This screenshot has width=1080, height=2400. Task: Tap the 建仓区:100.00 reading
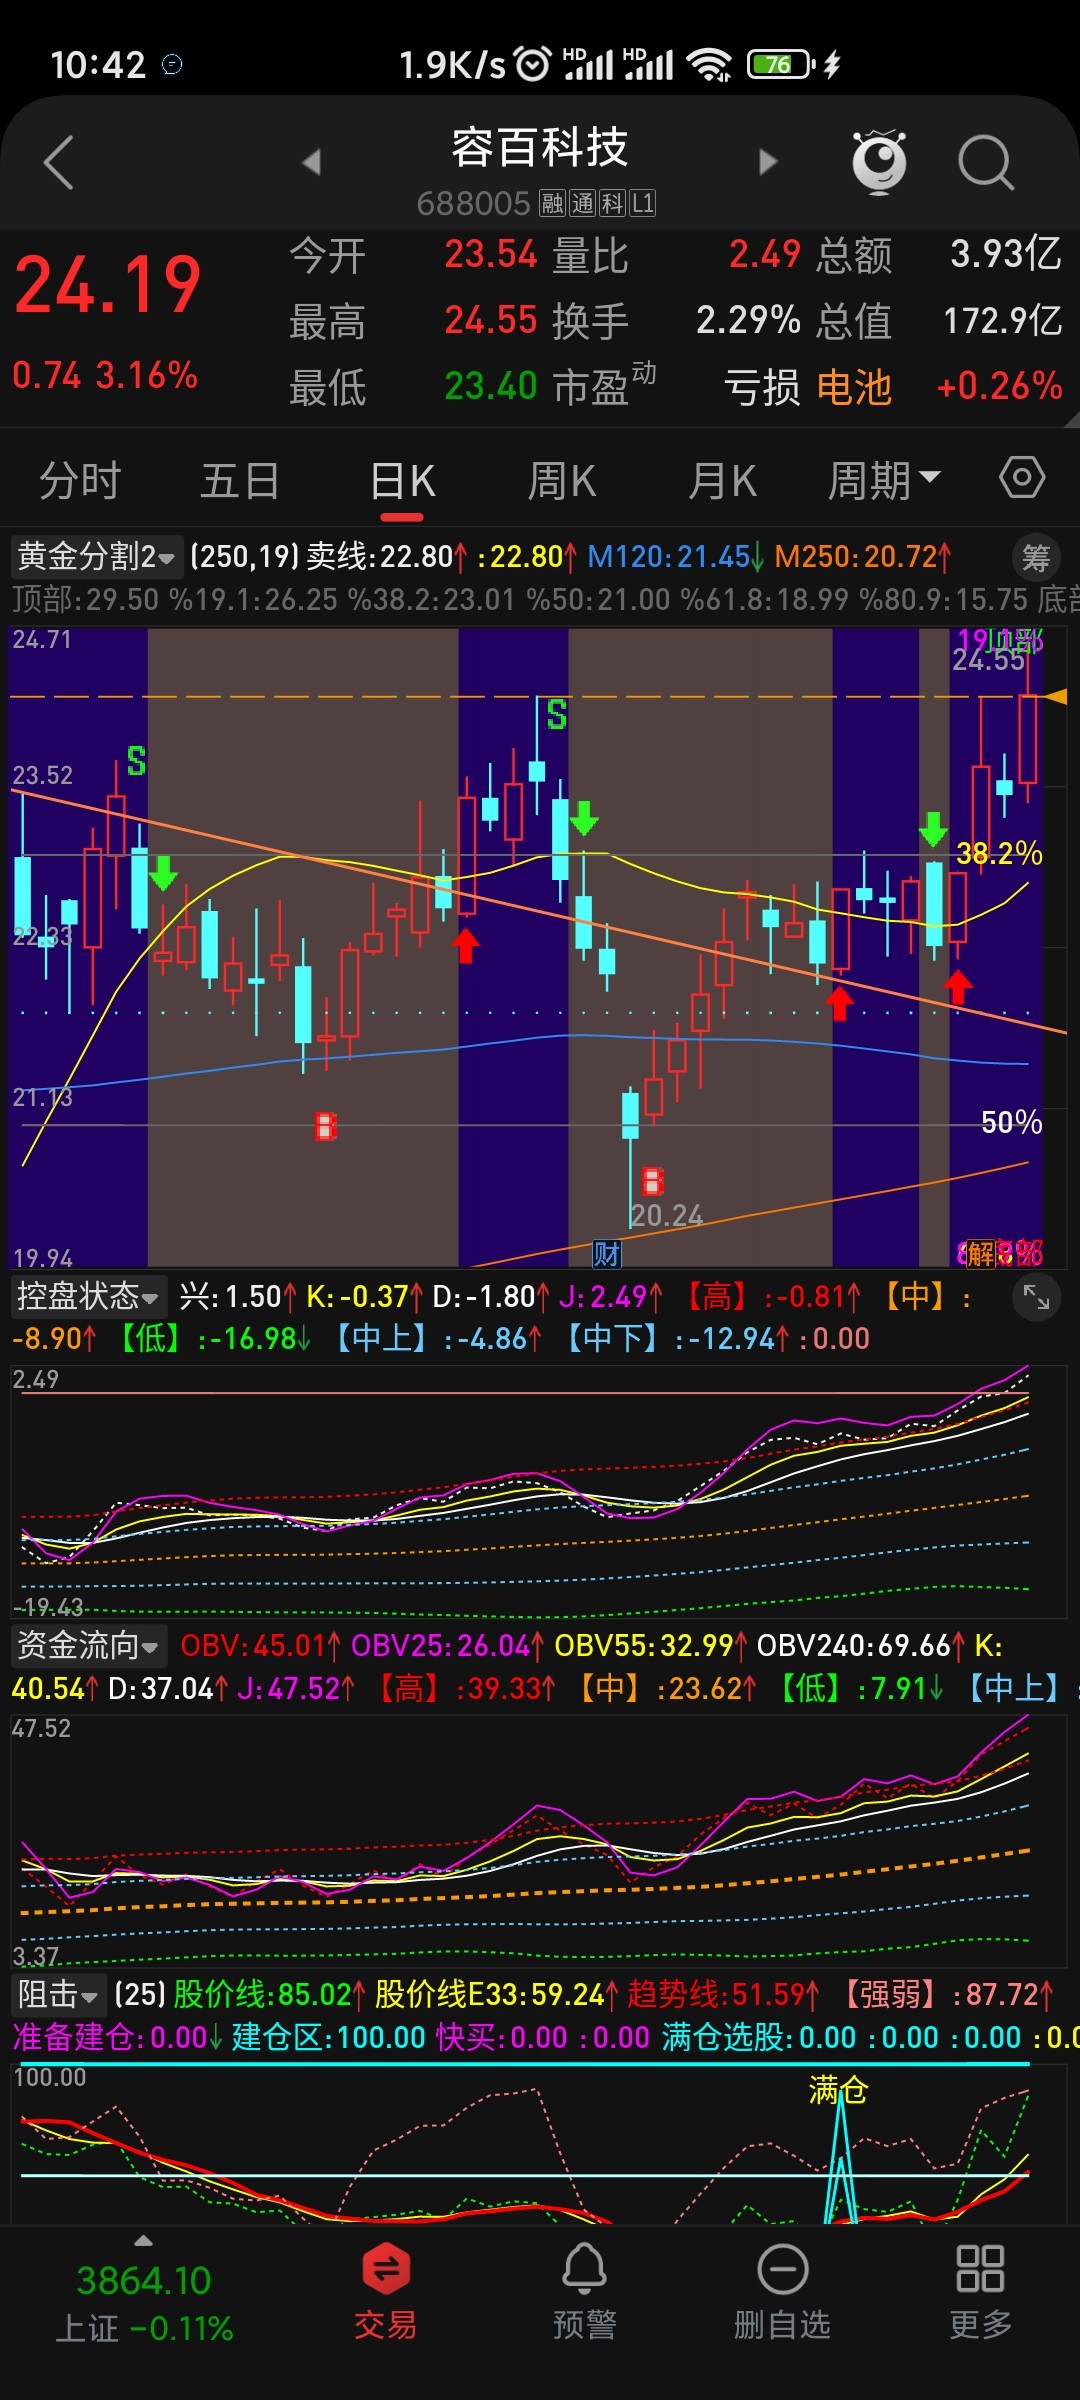329,2038
